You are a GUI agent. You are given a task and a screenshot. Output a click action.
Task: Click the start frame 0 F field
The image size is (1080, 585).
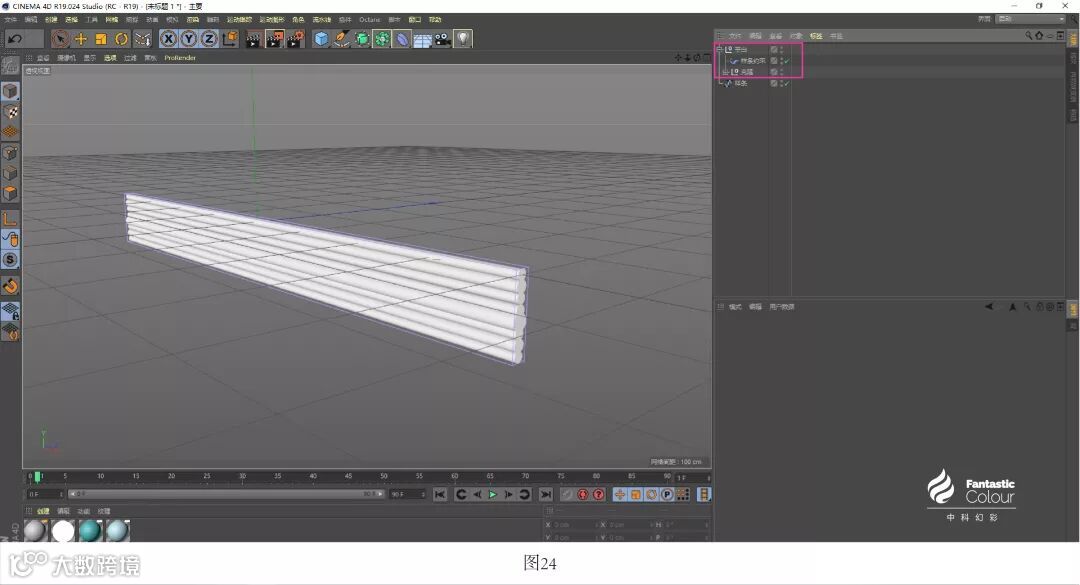(x=45, y=494)
